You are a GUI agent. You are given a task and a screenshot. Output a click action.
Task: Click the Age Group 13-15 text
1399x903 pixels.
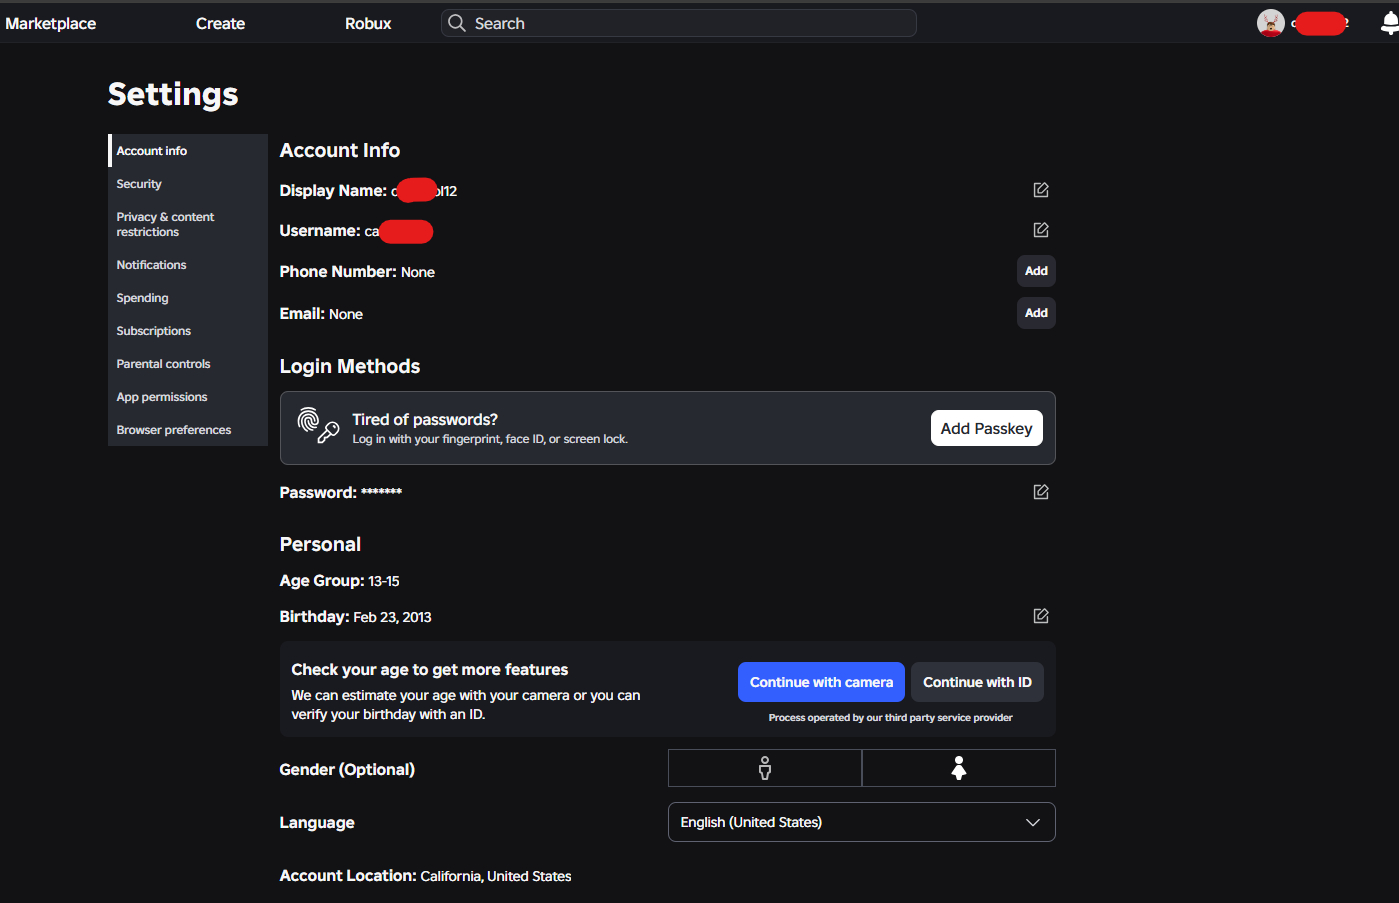click(x=339, y=581)
